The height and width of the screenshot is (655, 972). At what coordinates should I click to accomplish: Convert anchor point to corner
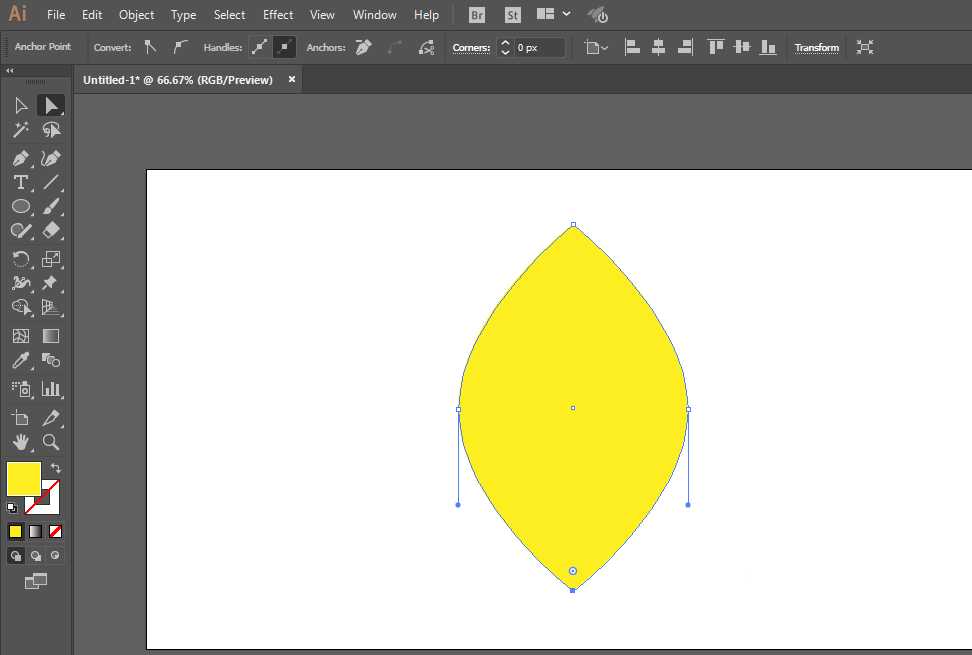[x=150, y=47]
